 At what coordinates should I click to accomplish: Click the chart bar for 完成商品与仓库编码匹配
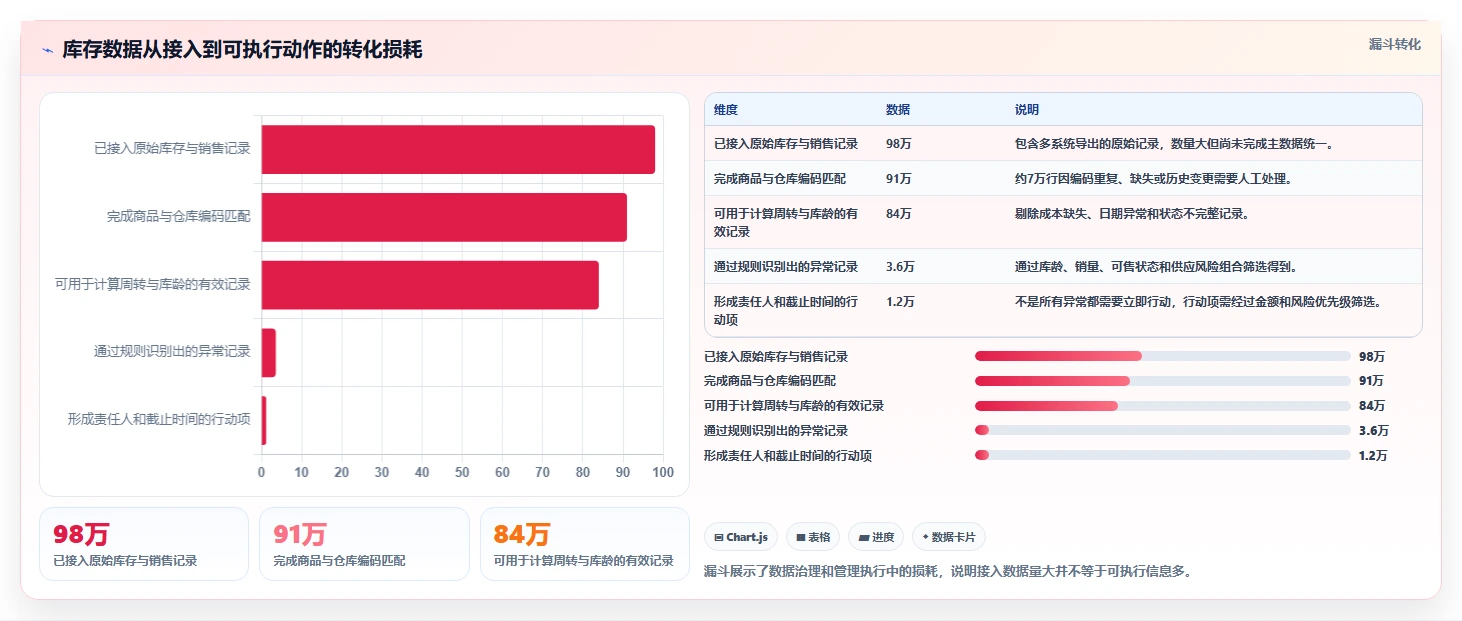444,217
